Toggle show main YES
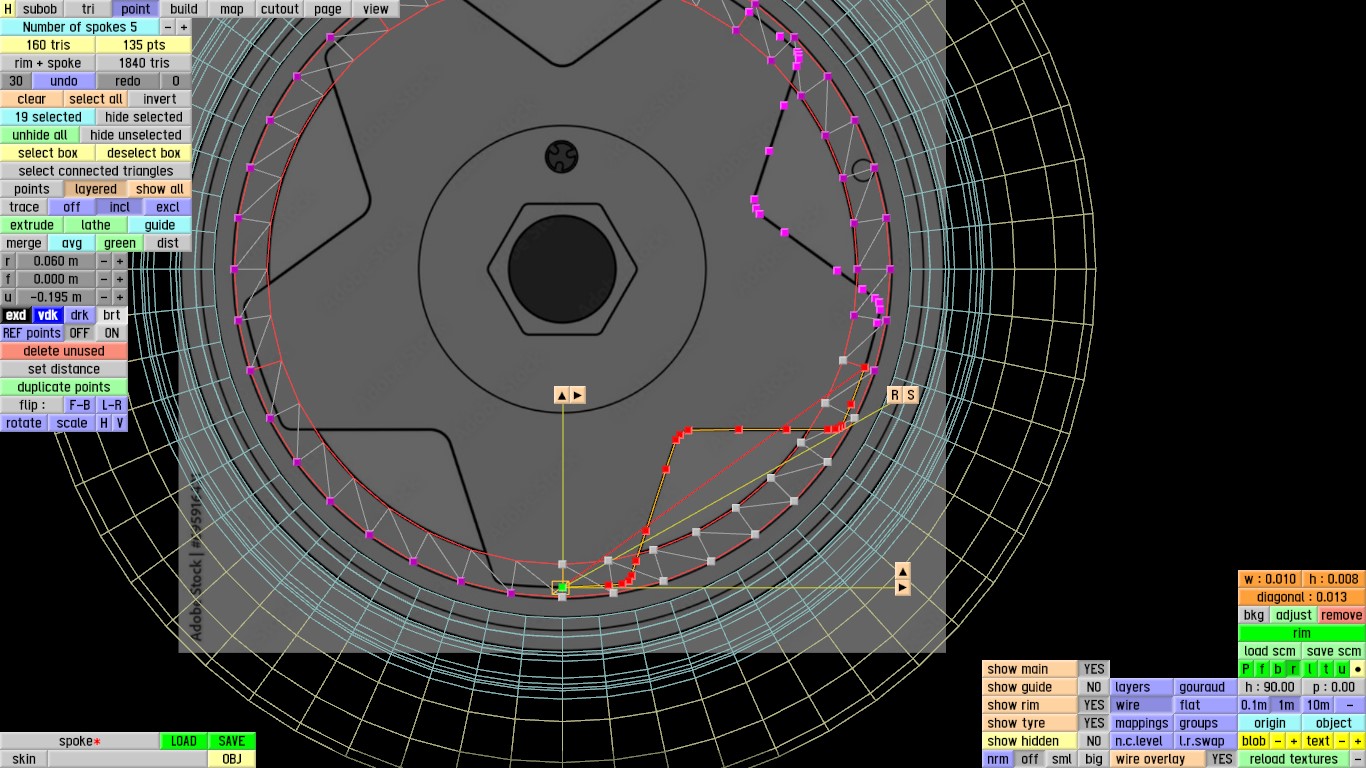 click(x=1094, y=669)
